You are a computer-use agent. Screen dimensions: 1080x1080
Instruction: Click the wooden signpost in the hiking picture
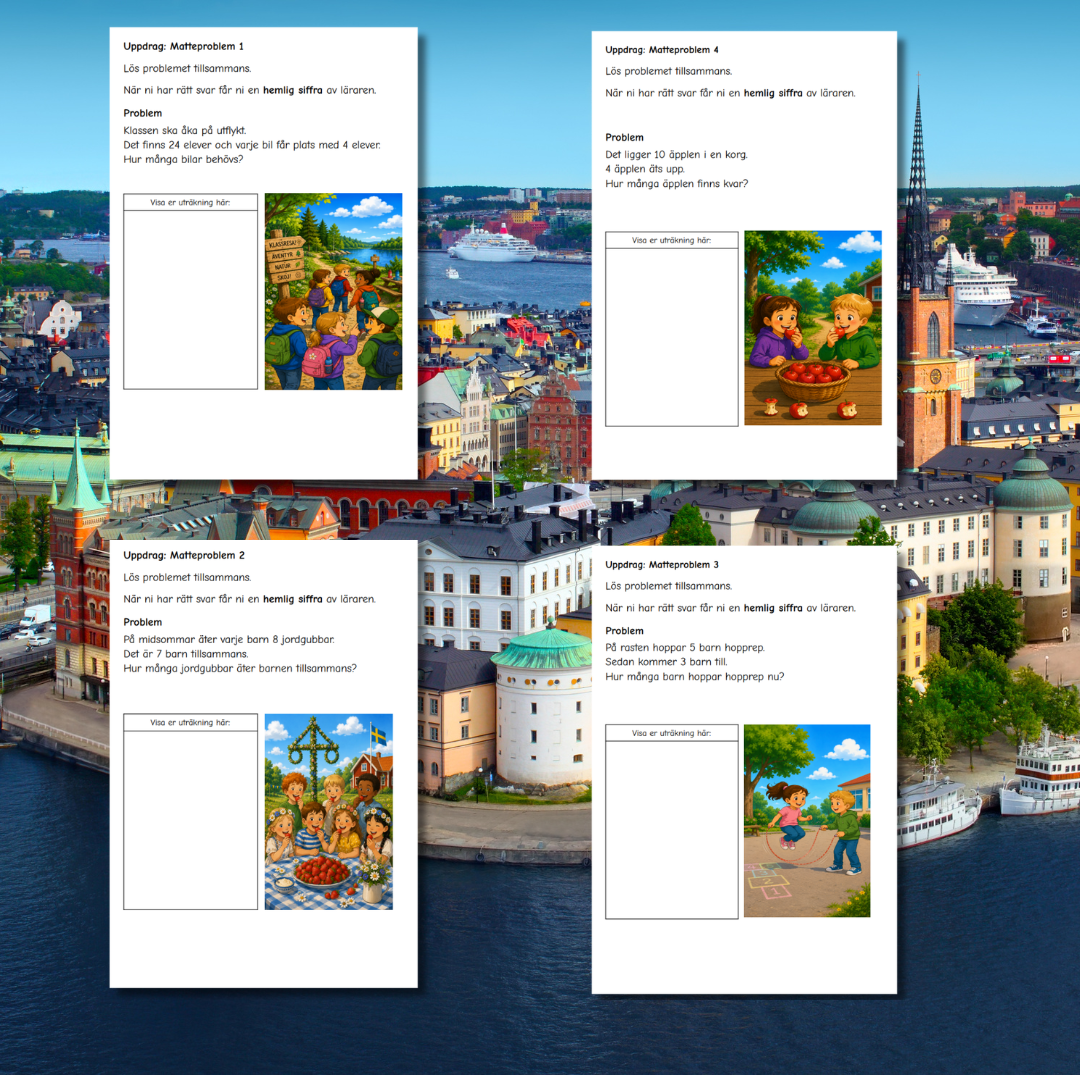[x=285, y=262]
